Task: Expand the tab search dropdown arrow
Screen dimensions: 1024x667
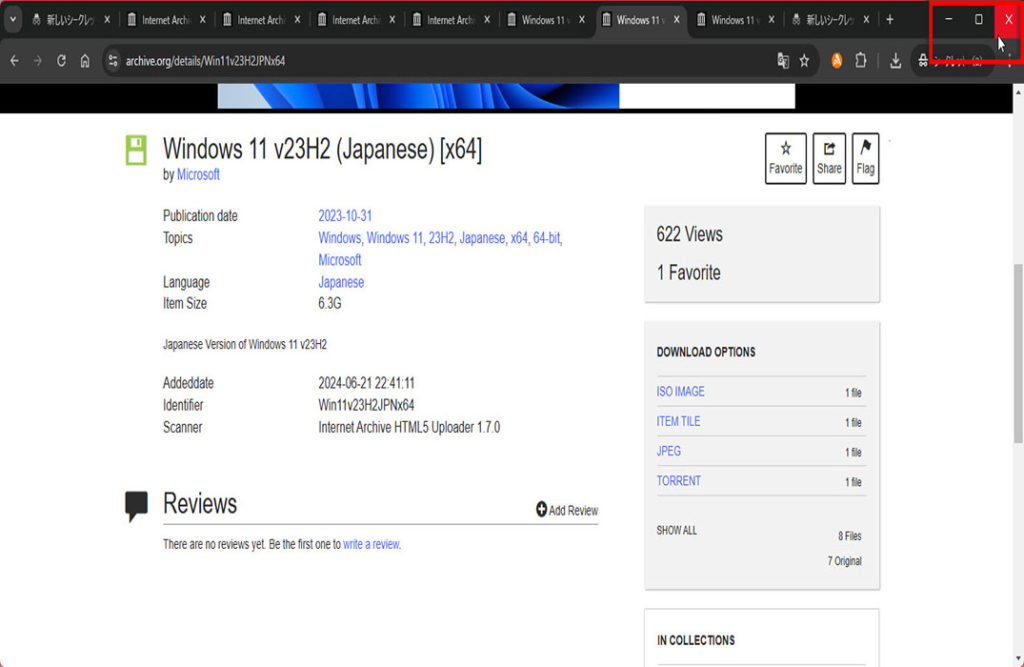Action: point(14,20)
